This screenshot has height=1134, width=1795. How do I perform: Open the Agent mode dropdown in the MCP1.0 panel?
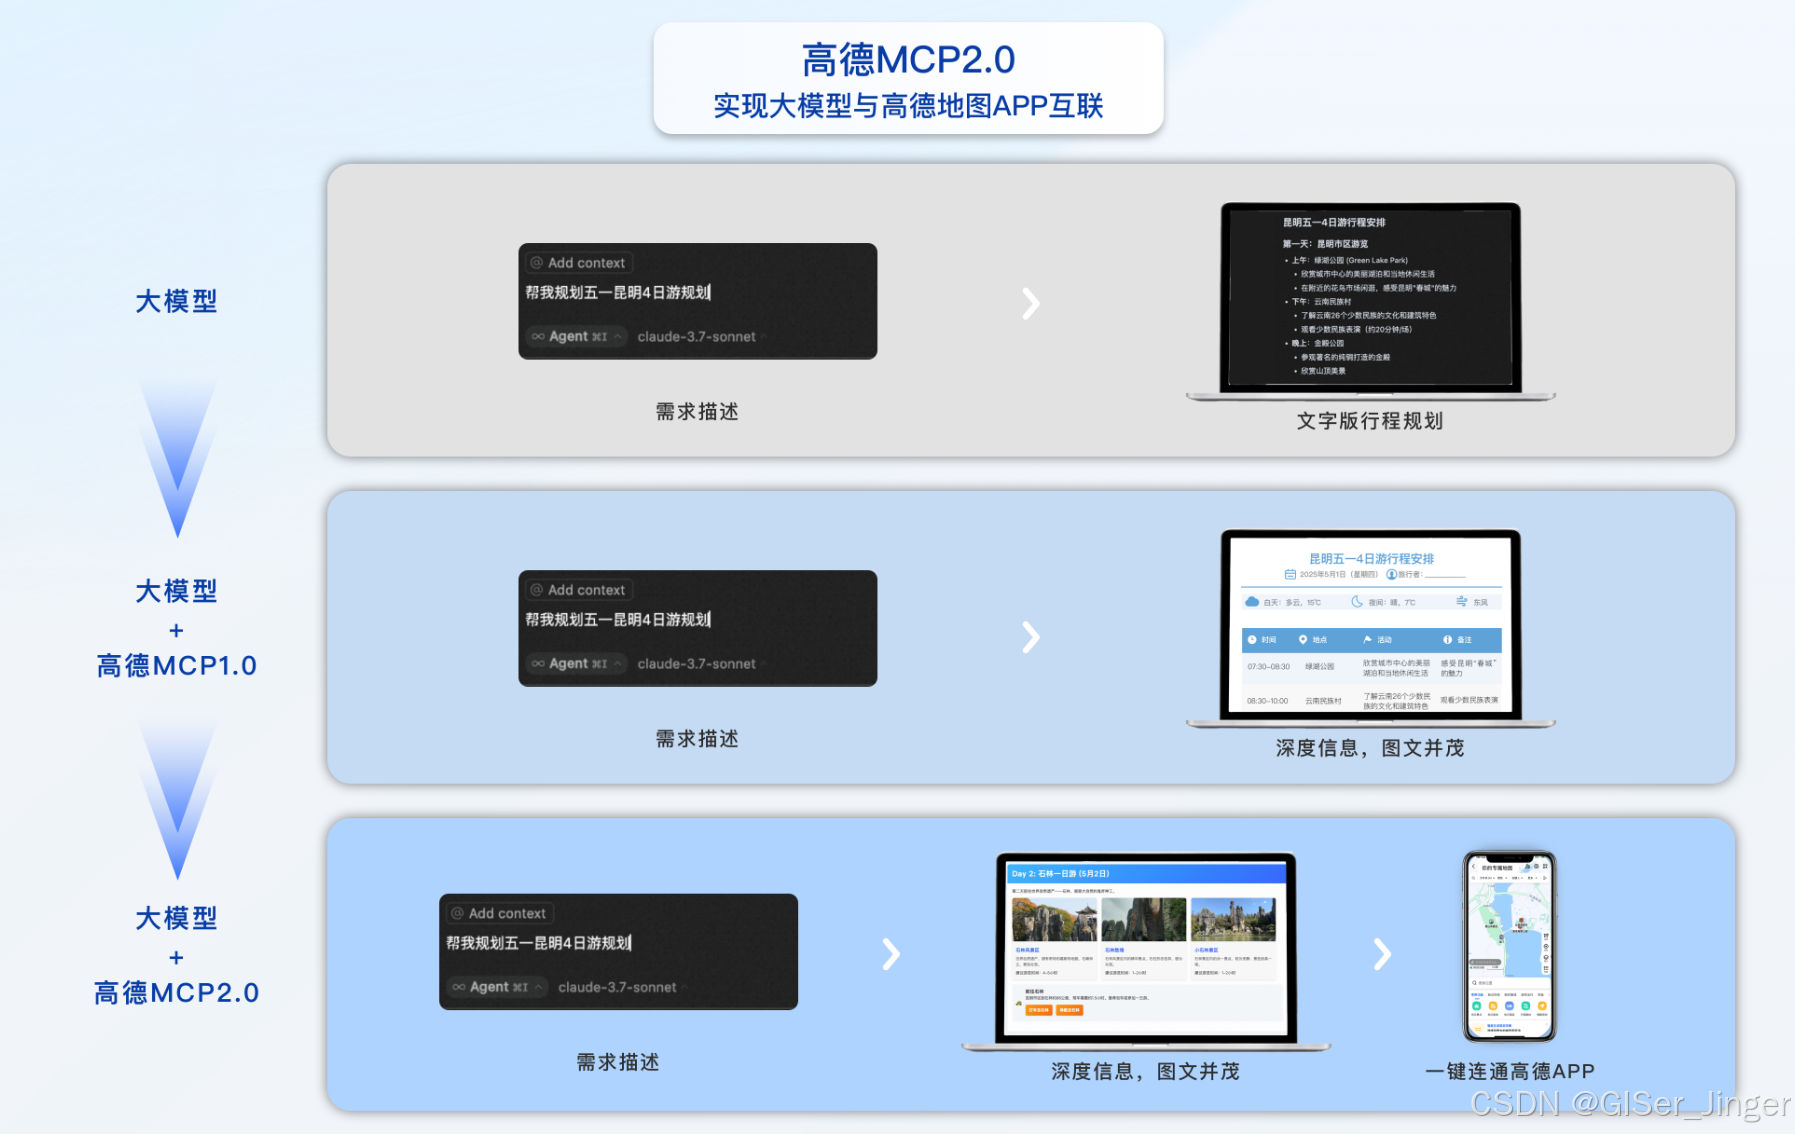coord(577,664)
